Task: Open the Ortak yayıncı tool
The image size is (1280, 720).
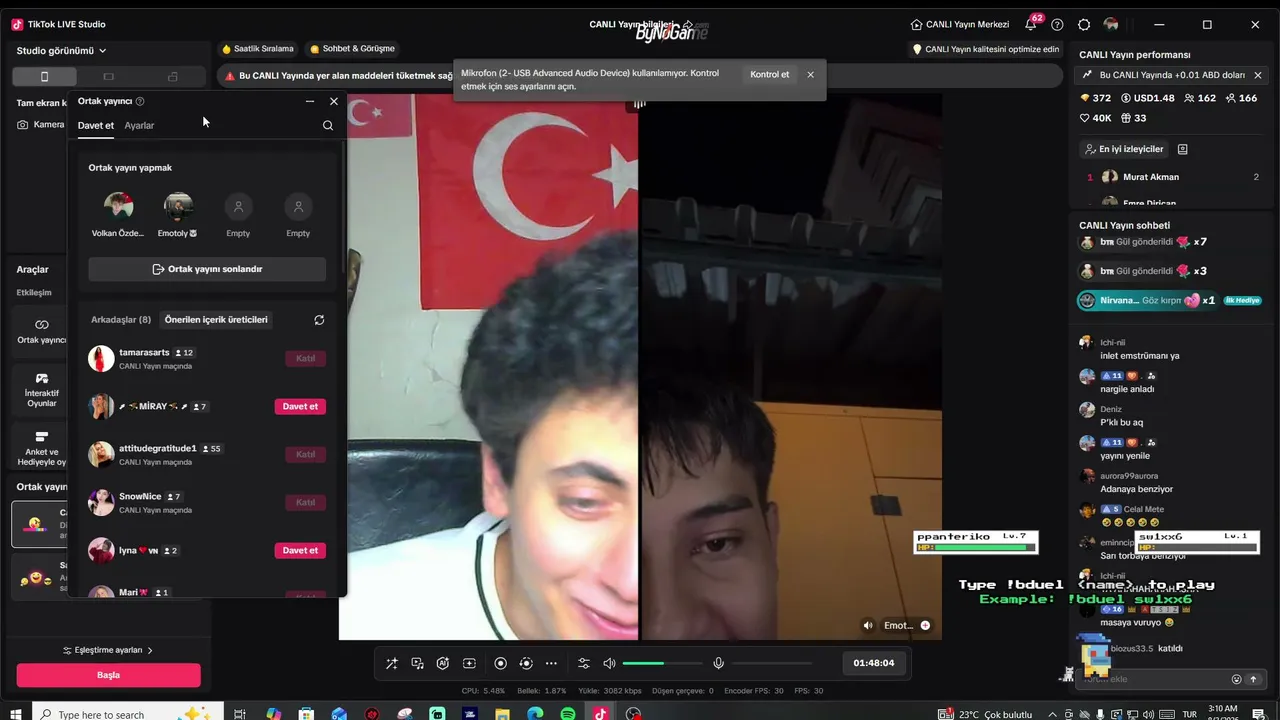Action: click(x=42, y=331)
